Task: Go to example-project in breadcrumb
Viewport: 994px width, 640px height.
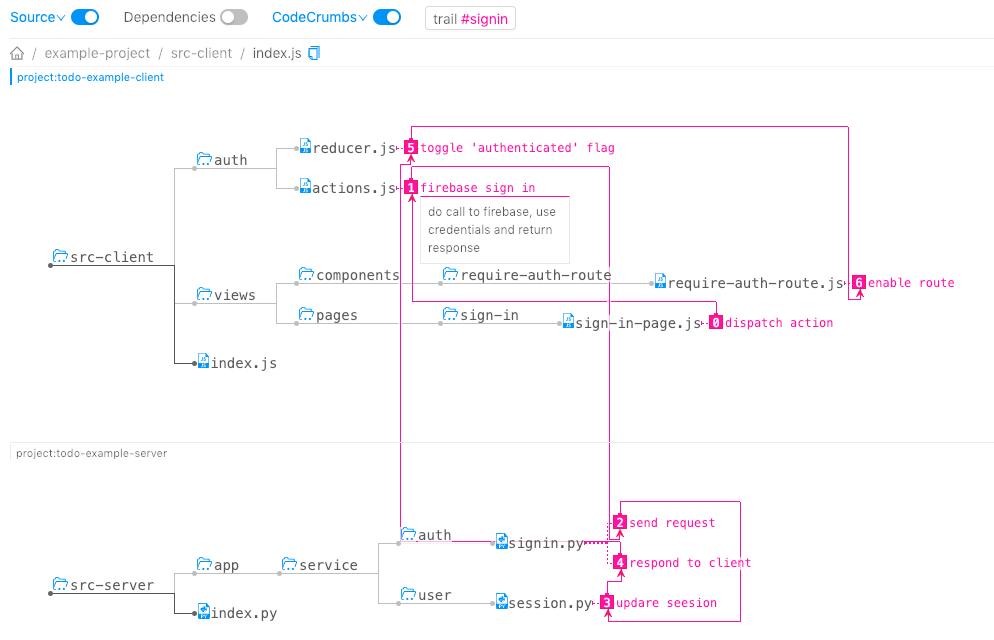Action: click(x=97, y=53)
